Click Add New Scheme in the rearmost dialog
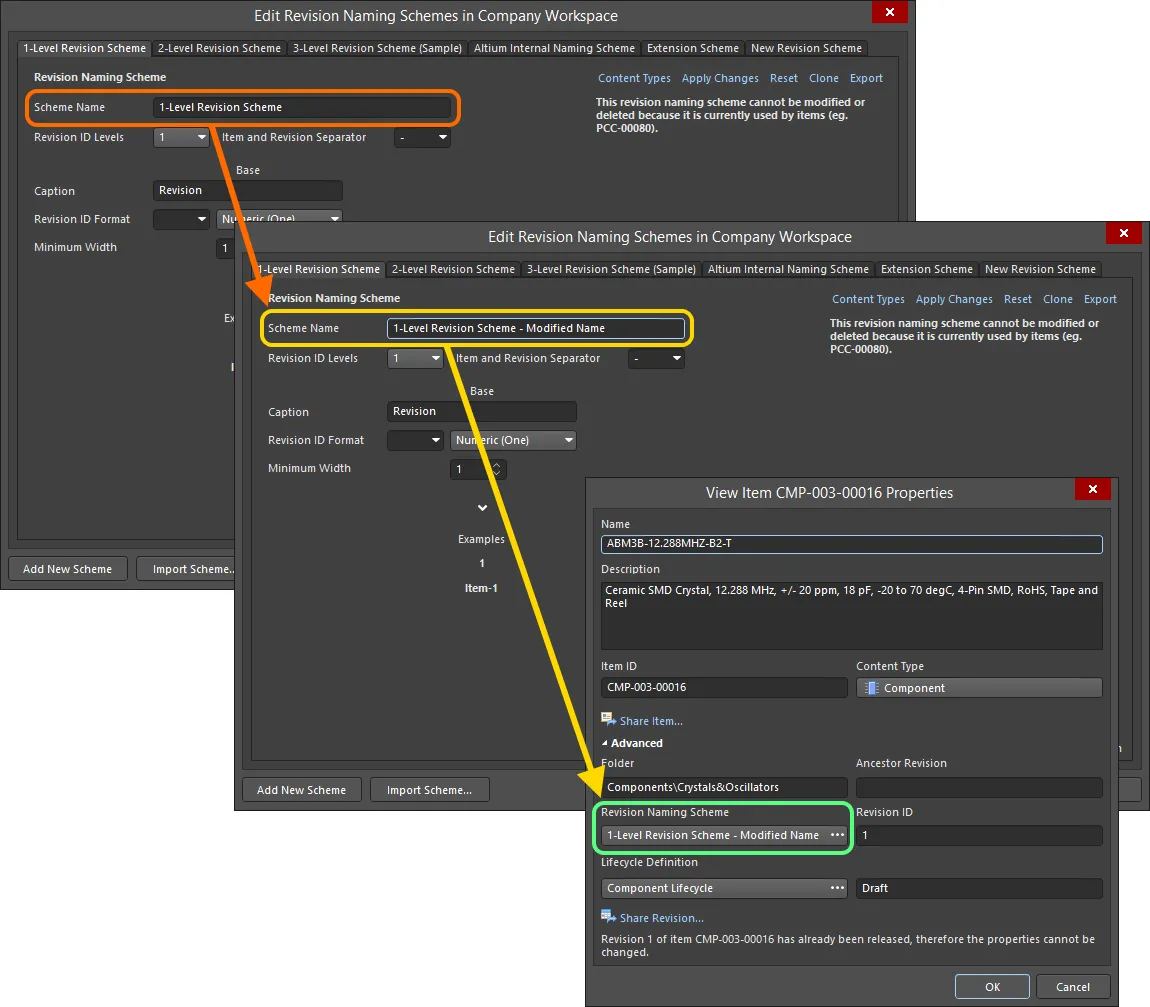The height and width of the screenshot is (1007, 1150). coord(67,568)
